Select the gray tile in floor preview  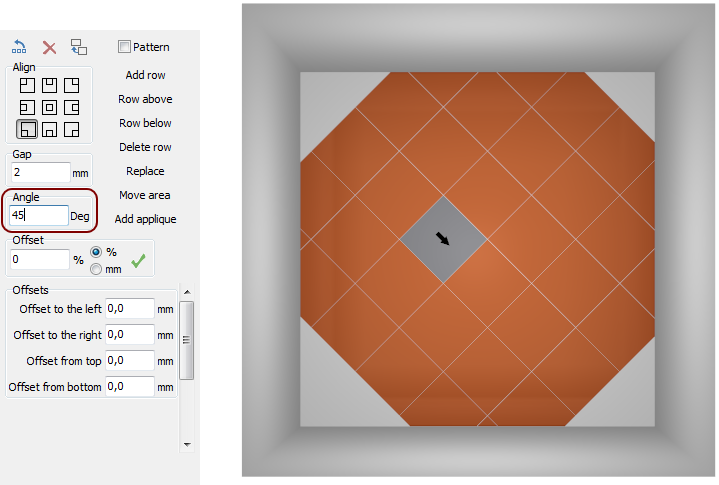tap(443, 239)
